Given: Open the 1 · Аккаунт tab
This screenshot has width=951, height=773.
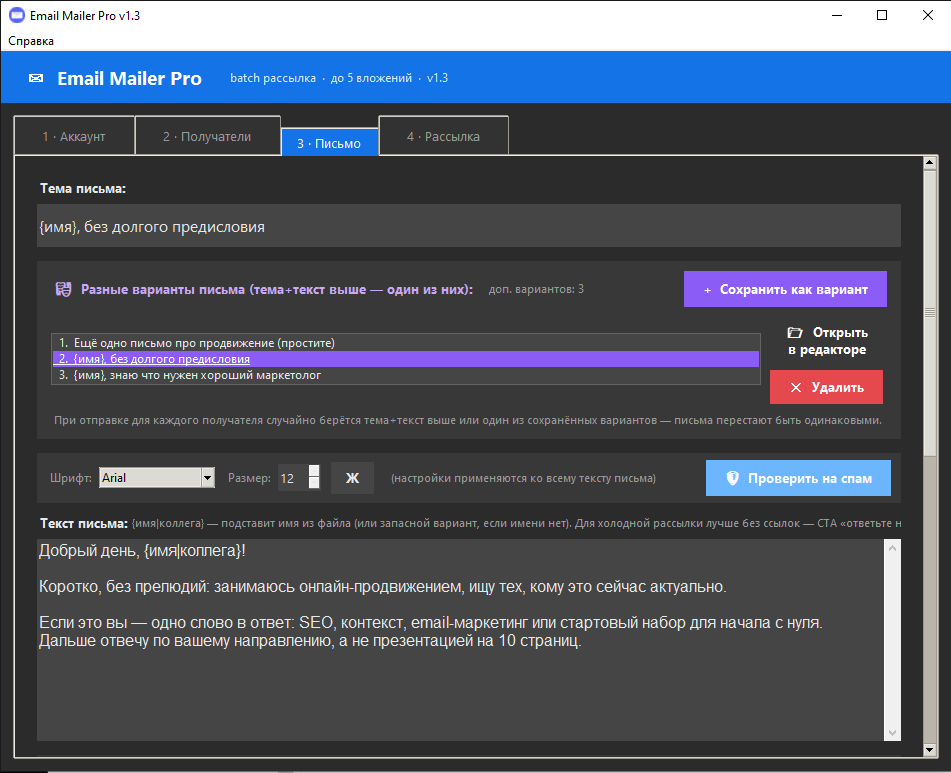Looking at the screenshot, I should pyautogui.click(x=74, y=136).
